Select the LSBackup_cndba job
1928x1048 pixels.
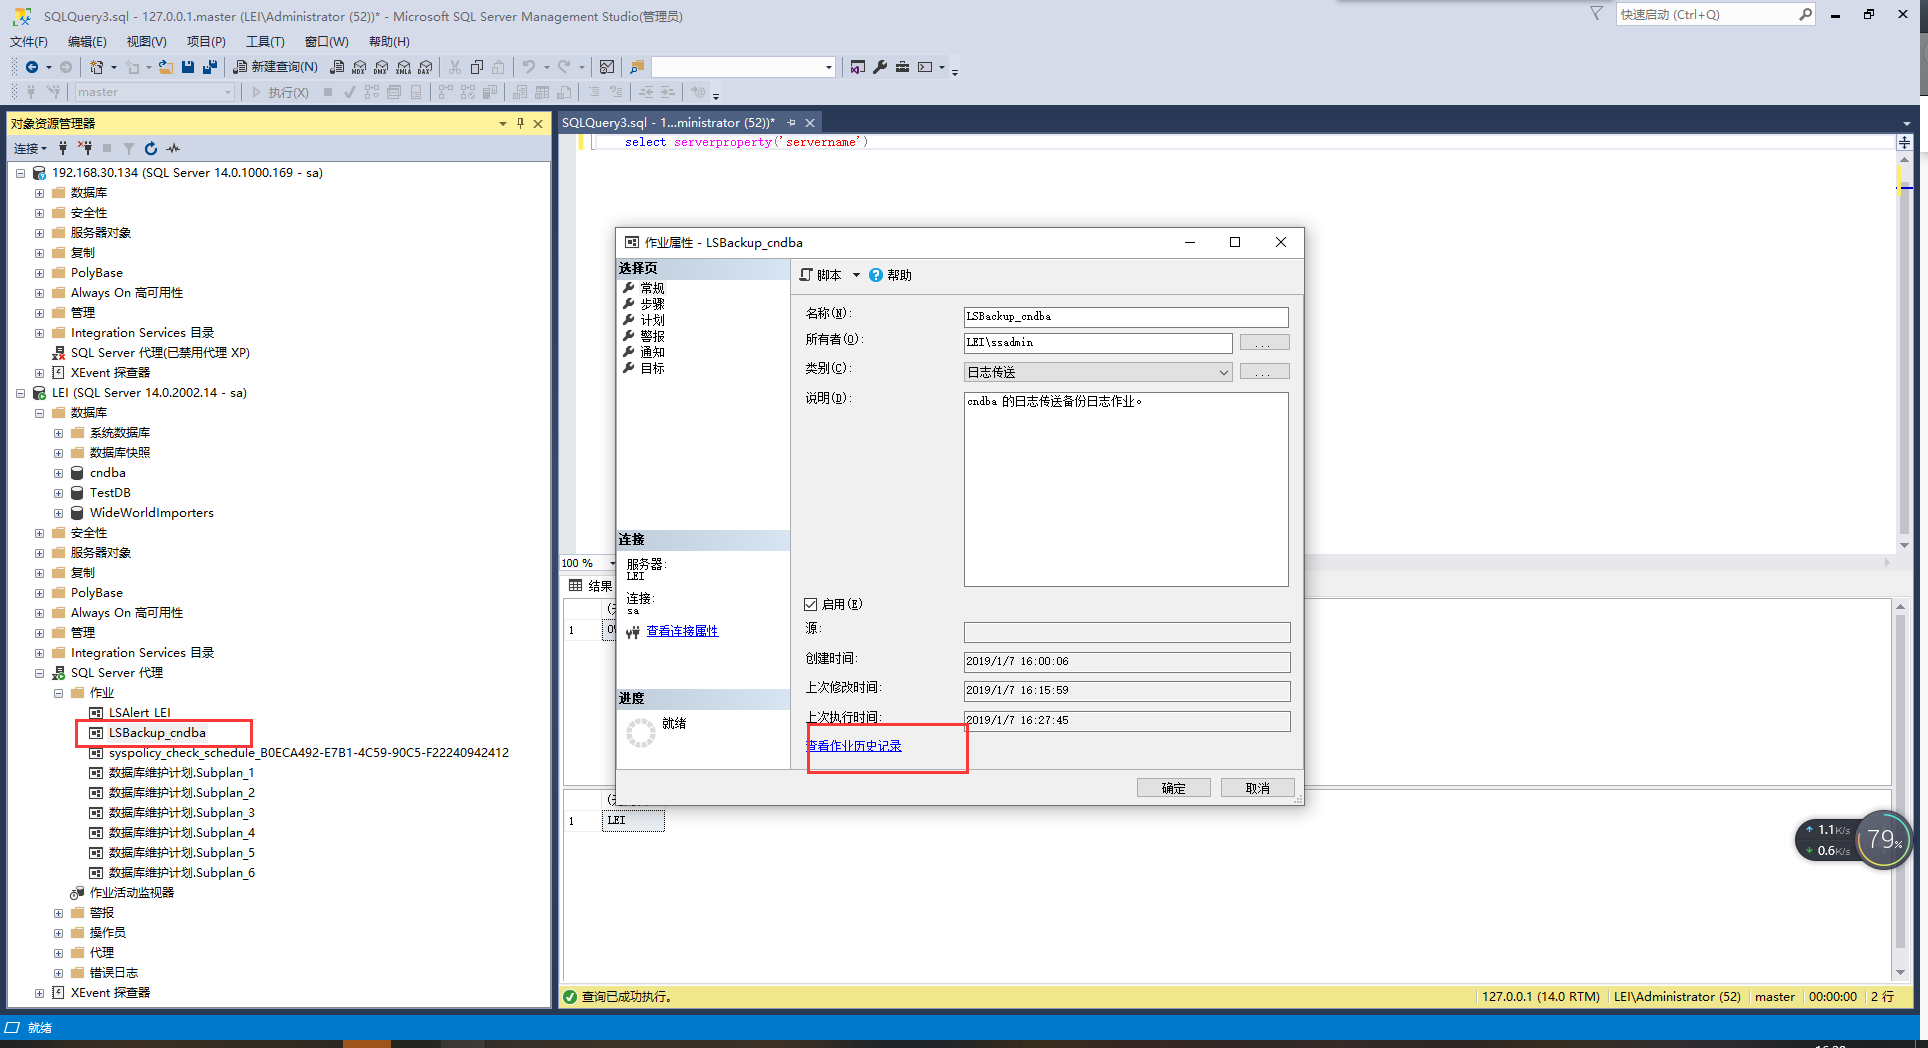[157, 733]
